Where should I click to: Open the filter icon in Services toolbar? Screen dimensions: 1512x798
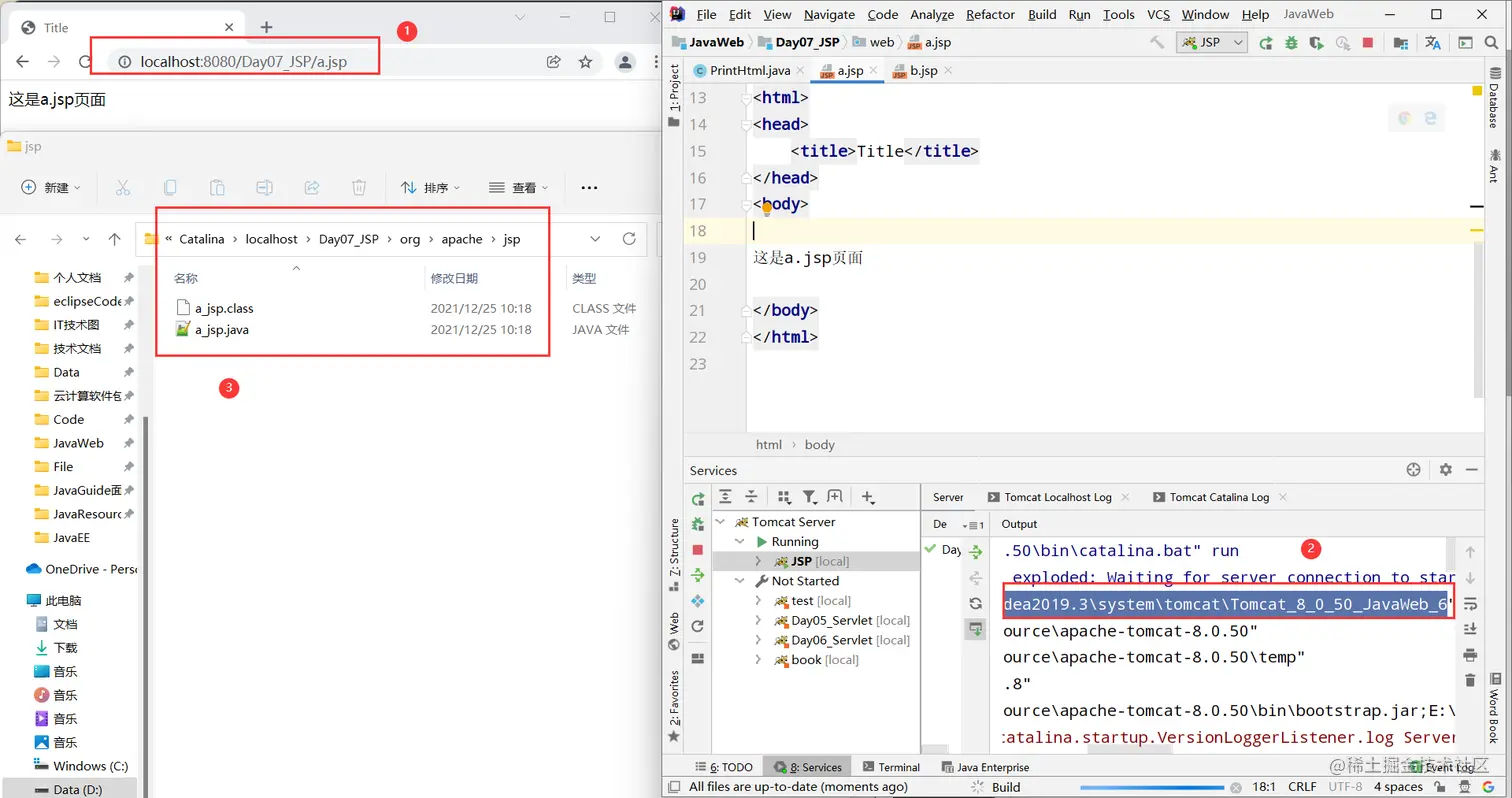coord(809,496)
